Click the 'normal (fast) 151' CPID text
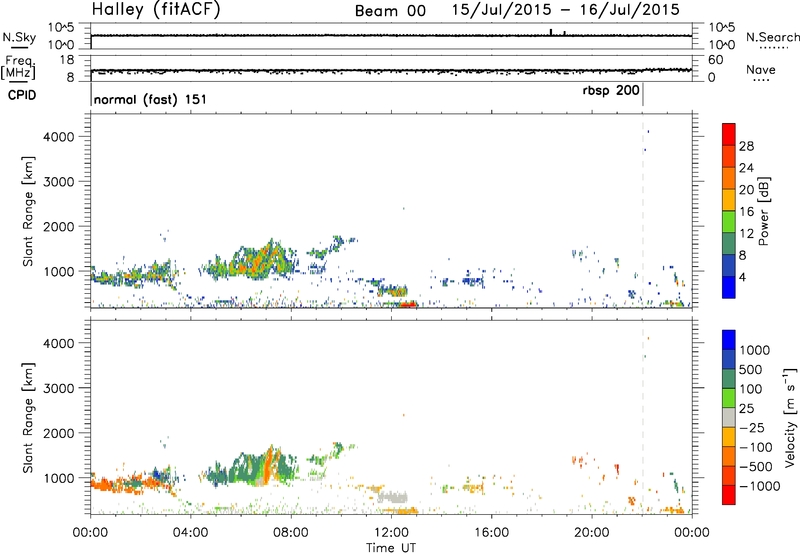This screenshot has width=800, height=554. [x=151, y=99]
